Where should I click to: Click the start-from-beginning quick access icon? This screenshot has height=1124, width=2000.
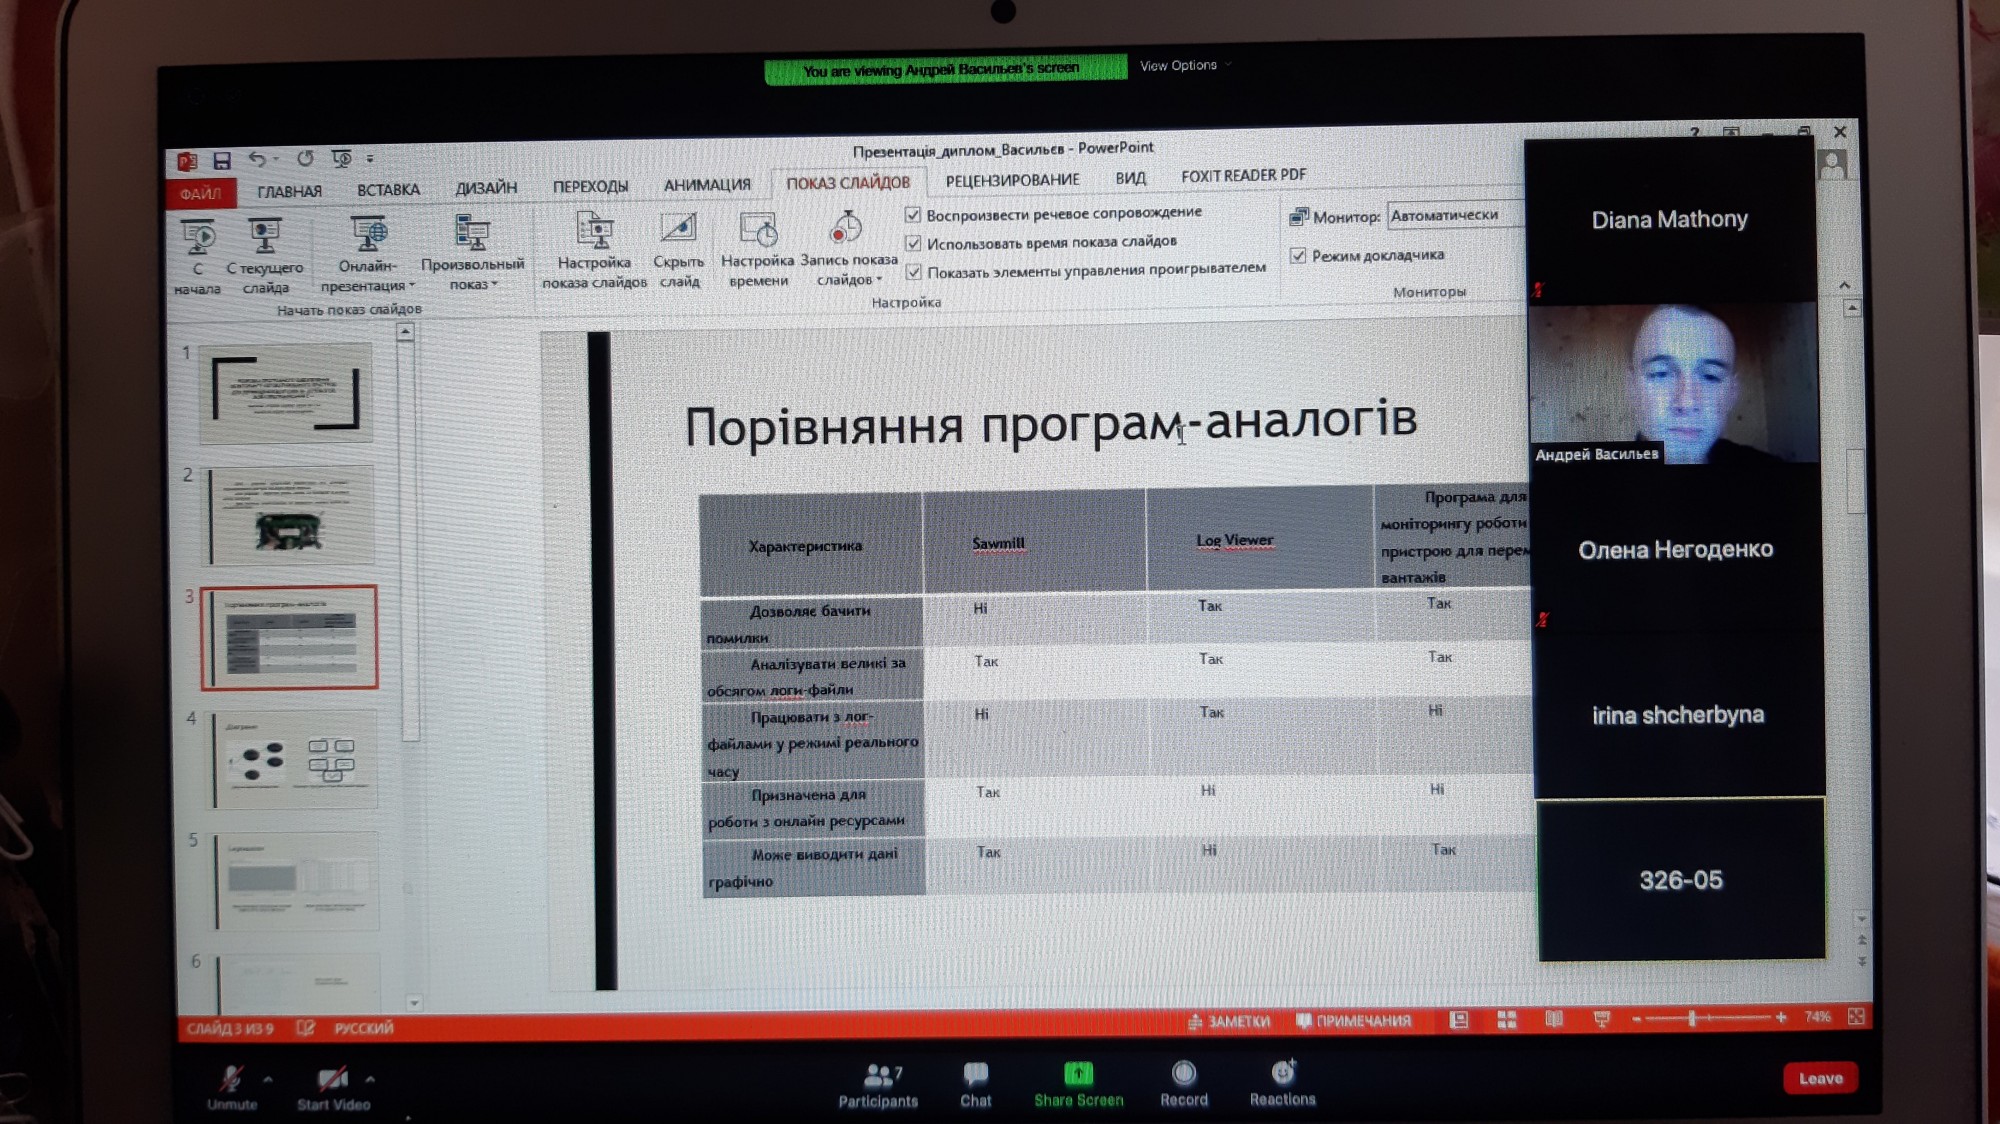point(342,158)
